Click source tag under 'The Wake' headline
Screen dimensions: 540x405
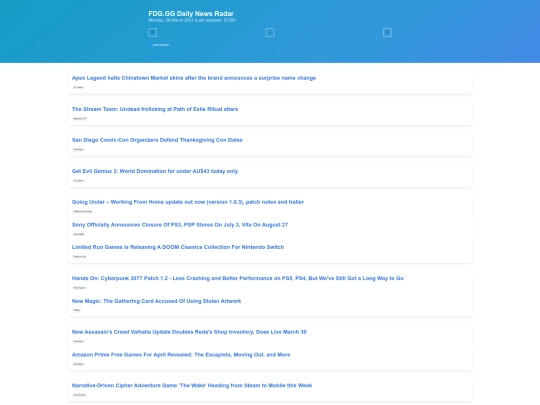click(79, 395)
